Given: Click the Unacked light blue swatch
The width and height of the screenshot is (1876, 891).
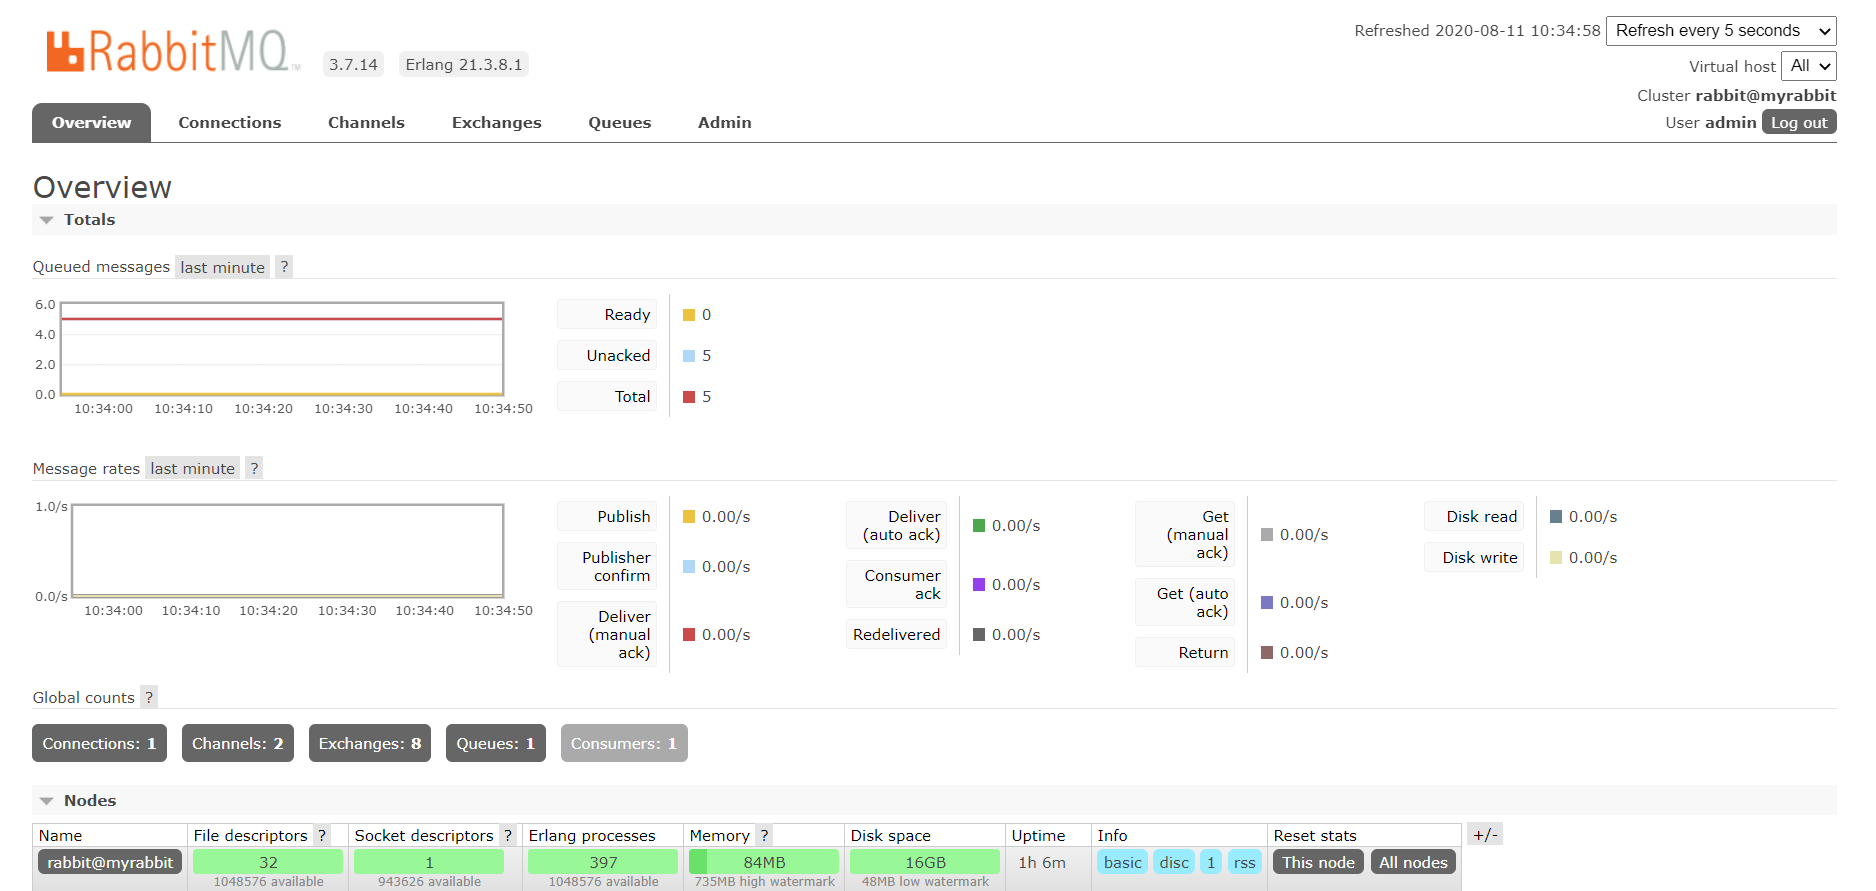Looking at the screenshot, I should pyautogui.click(x=689, y=356).
